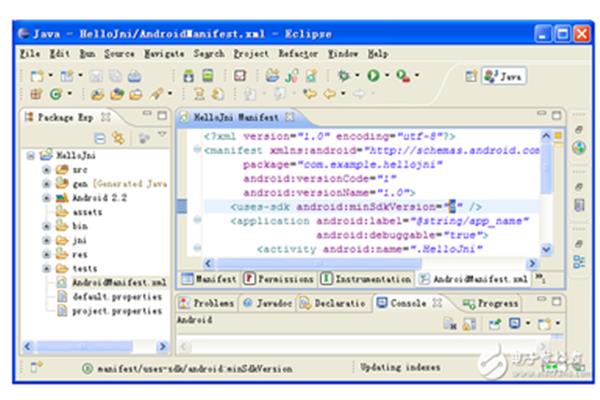Switch to the Permissions editor page tab
The image size is (600, 400).
pyautogui.click(x=279, y=279)
